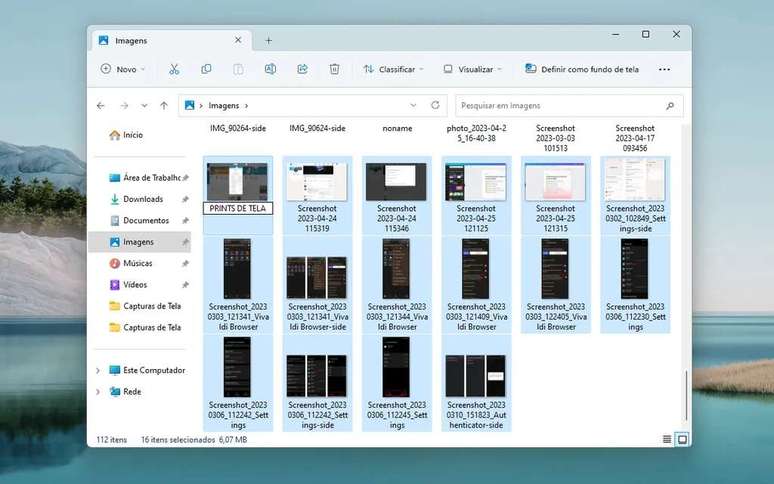Image resolution: width=774 pixels, height=484 pixels.
Task: Switch to large thumbnails view icon
Action: [682, 439]
